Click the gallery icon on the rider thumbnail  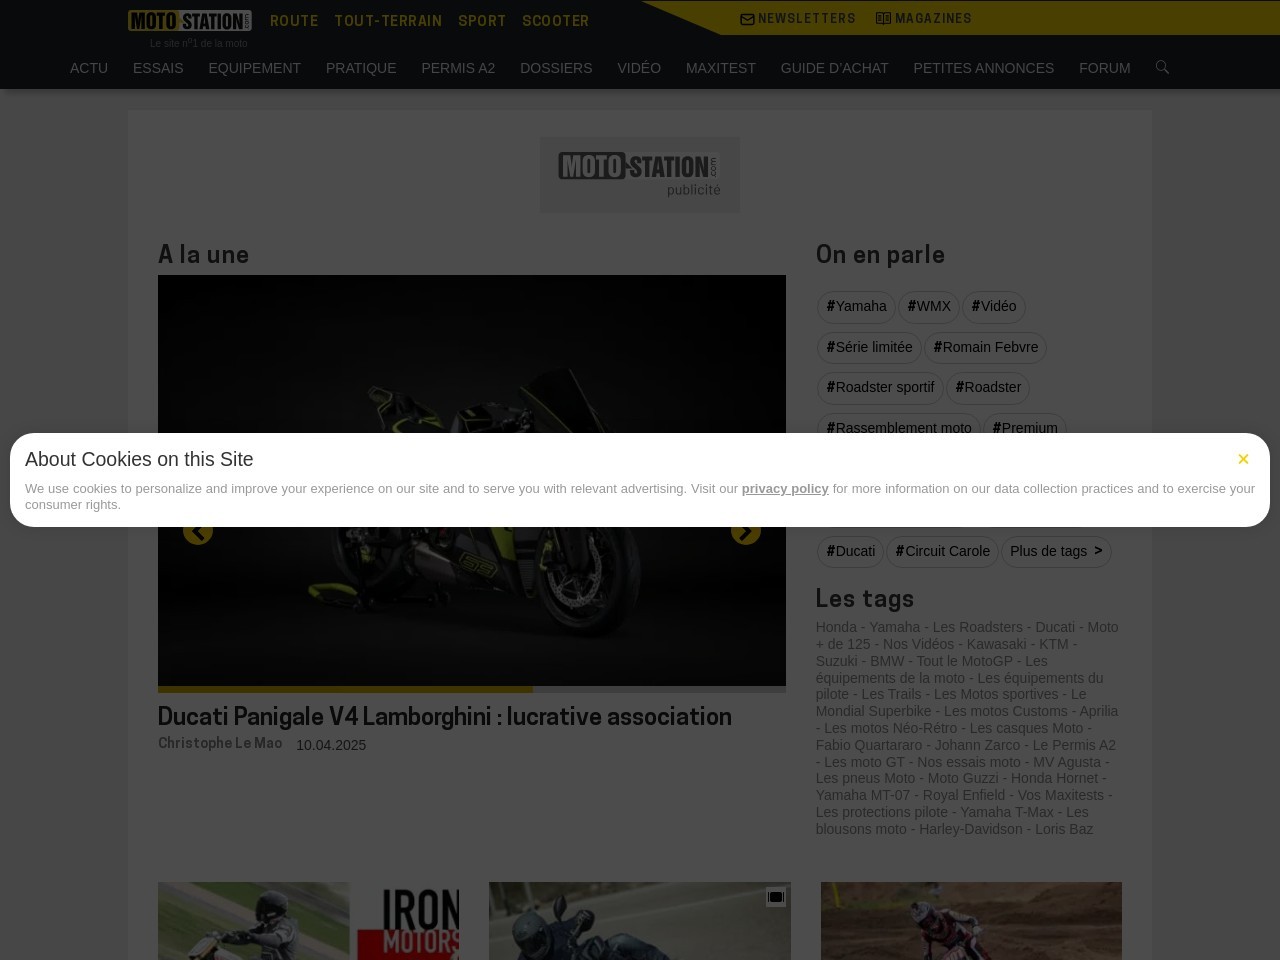pos(776,897)
